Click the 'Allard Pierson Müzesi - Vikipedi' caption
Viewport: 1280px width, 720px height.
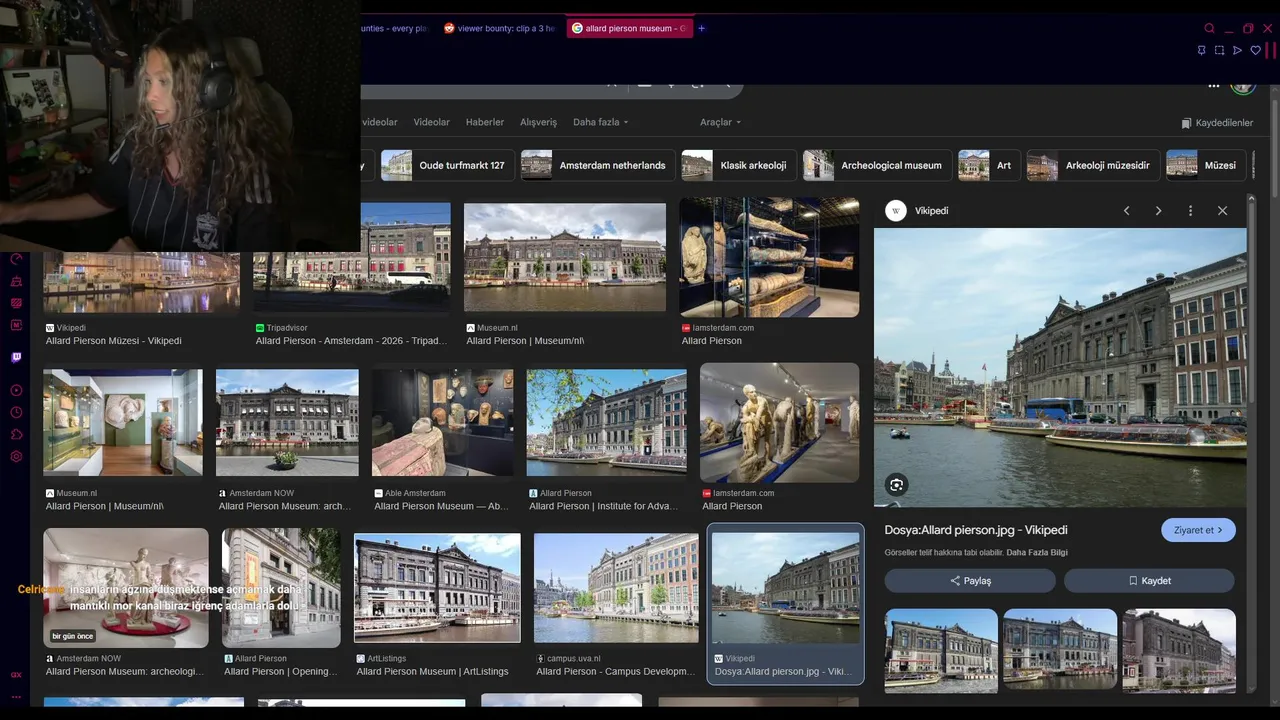pos(114,341)
